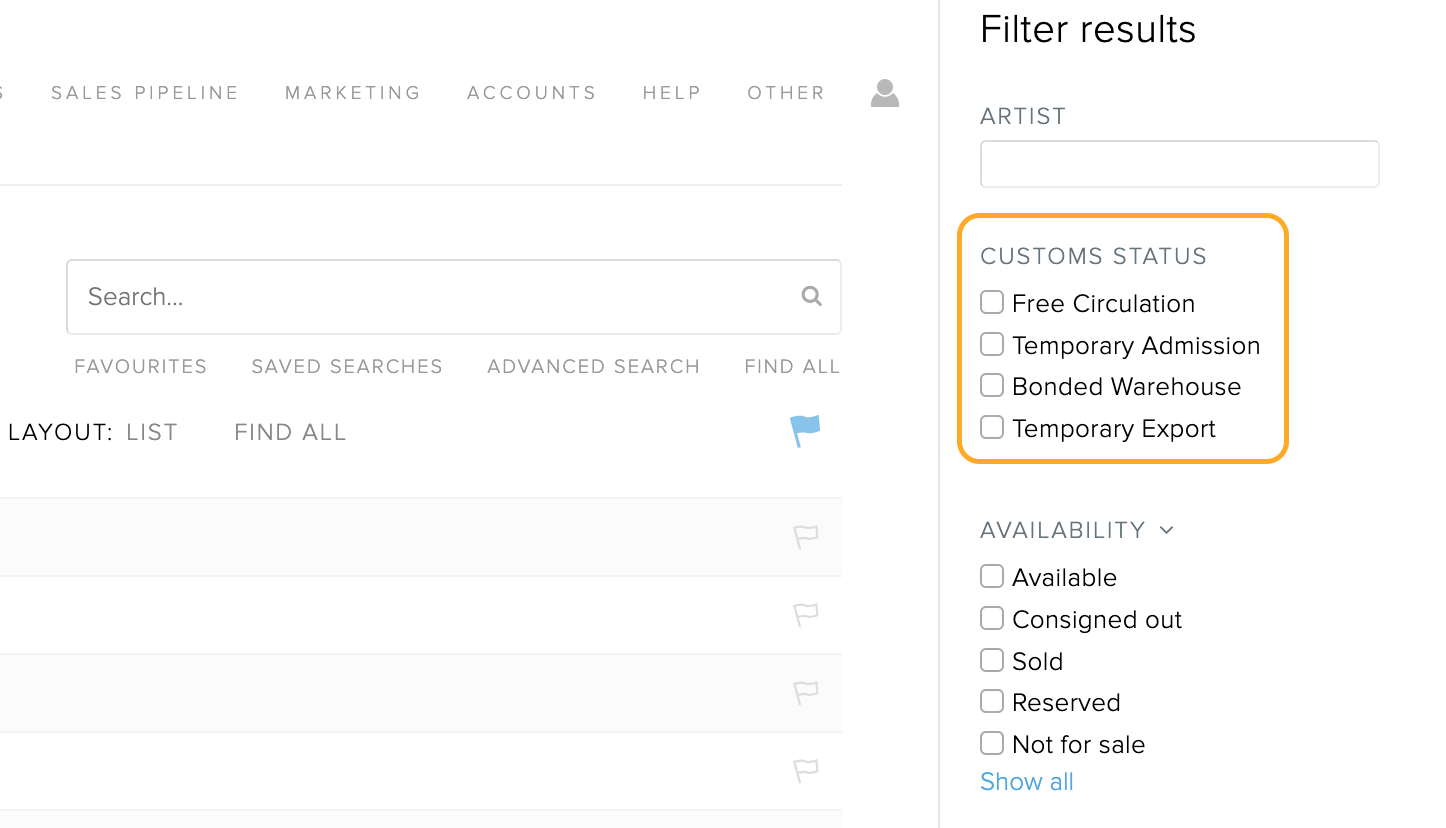Collapse the Availability section chevron

[1166, 530]
